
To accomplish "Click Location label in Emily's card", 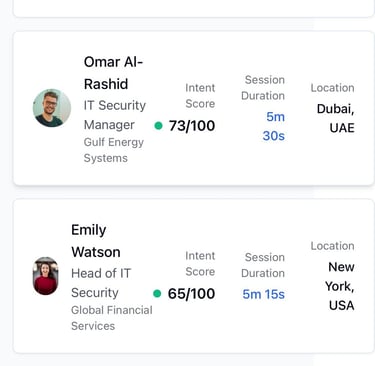I will click(x=332, y=246).
